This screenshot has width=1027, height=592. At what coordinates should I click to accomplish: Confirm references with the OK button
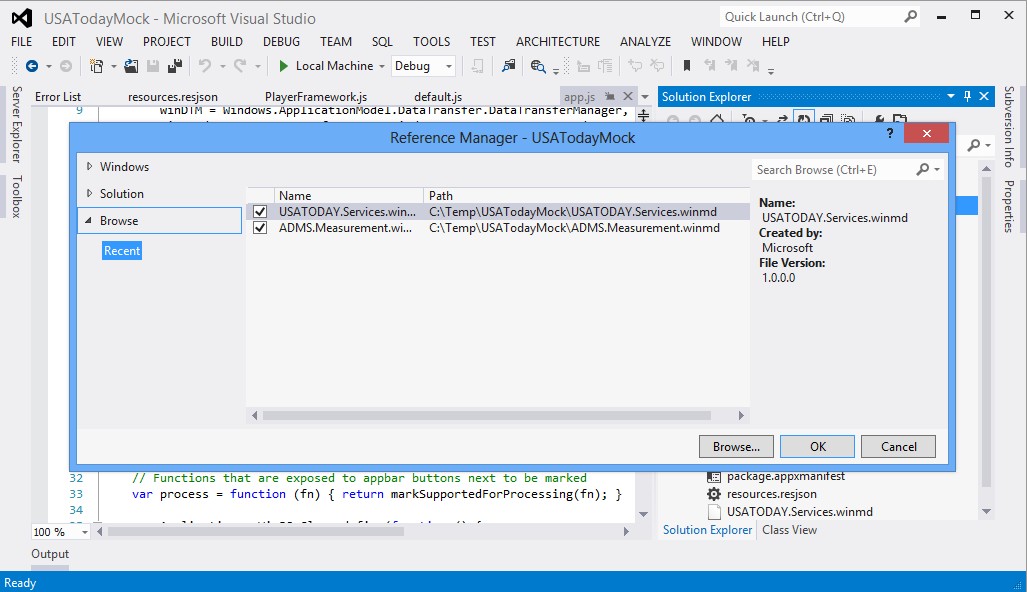click(817, 446)
